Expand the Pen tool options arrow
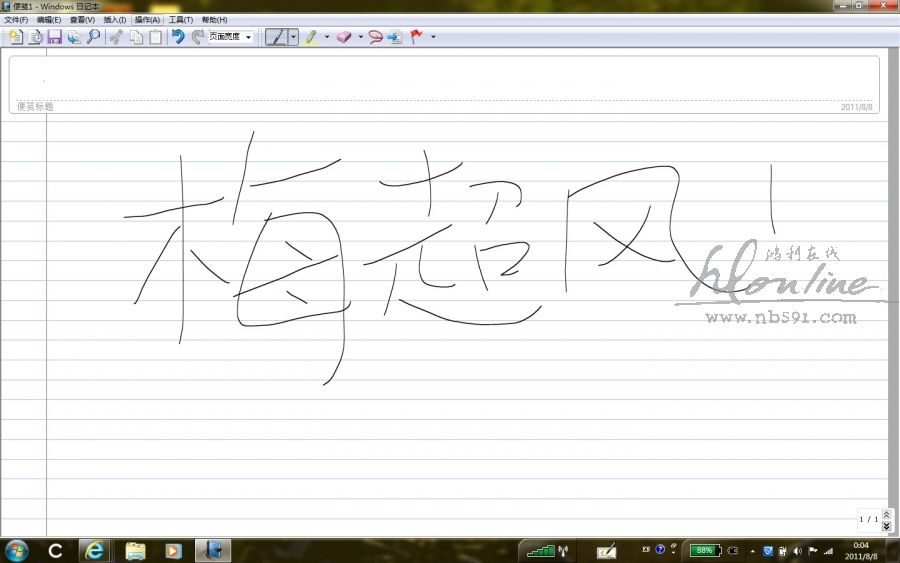 [x=293, y=37]
